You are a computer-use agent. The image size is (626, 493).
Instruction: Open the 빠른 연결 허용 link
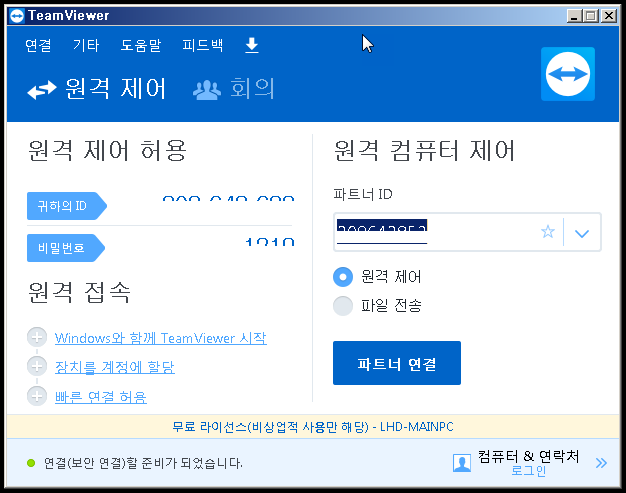coord(101,397)
